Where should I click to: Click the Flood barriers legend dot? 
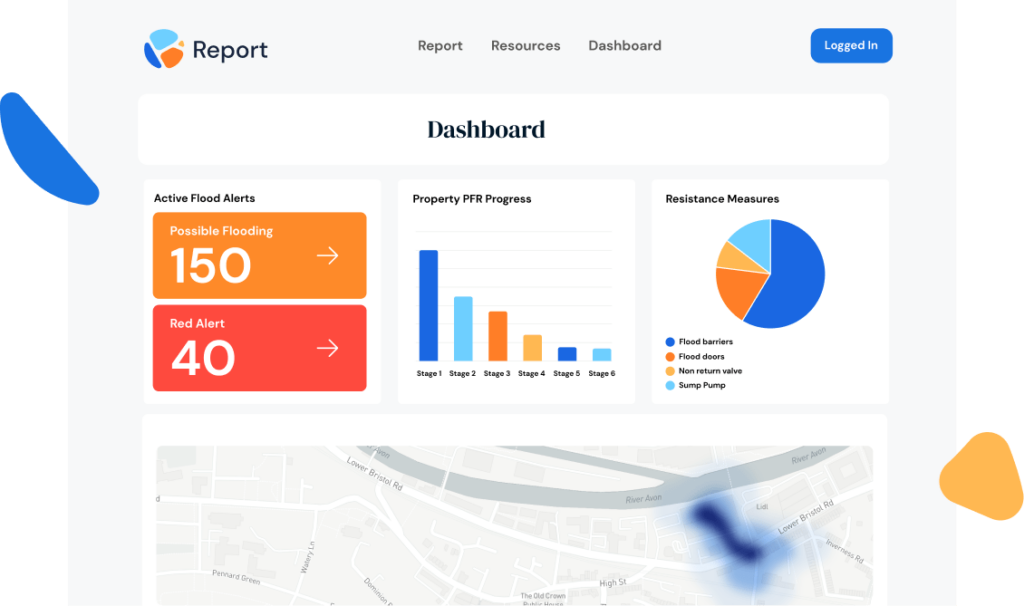click(670, 342)
